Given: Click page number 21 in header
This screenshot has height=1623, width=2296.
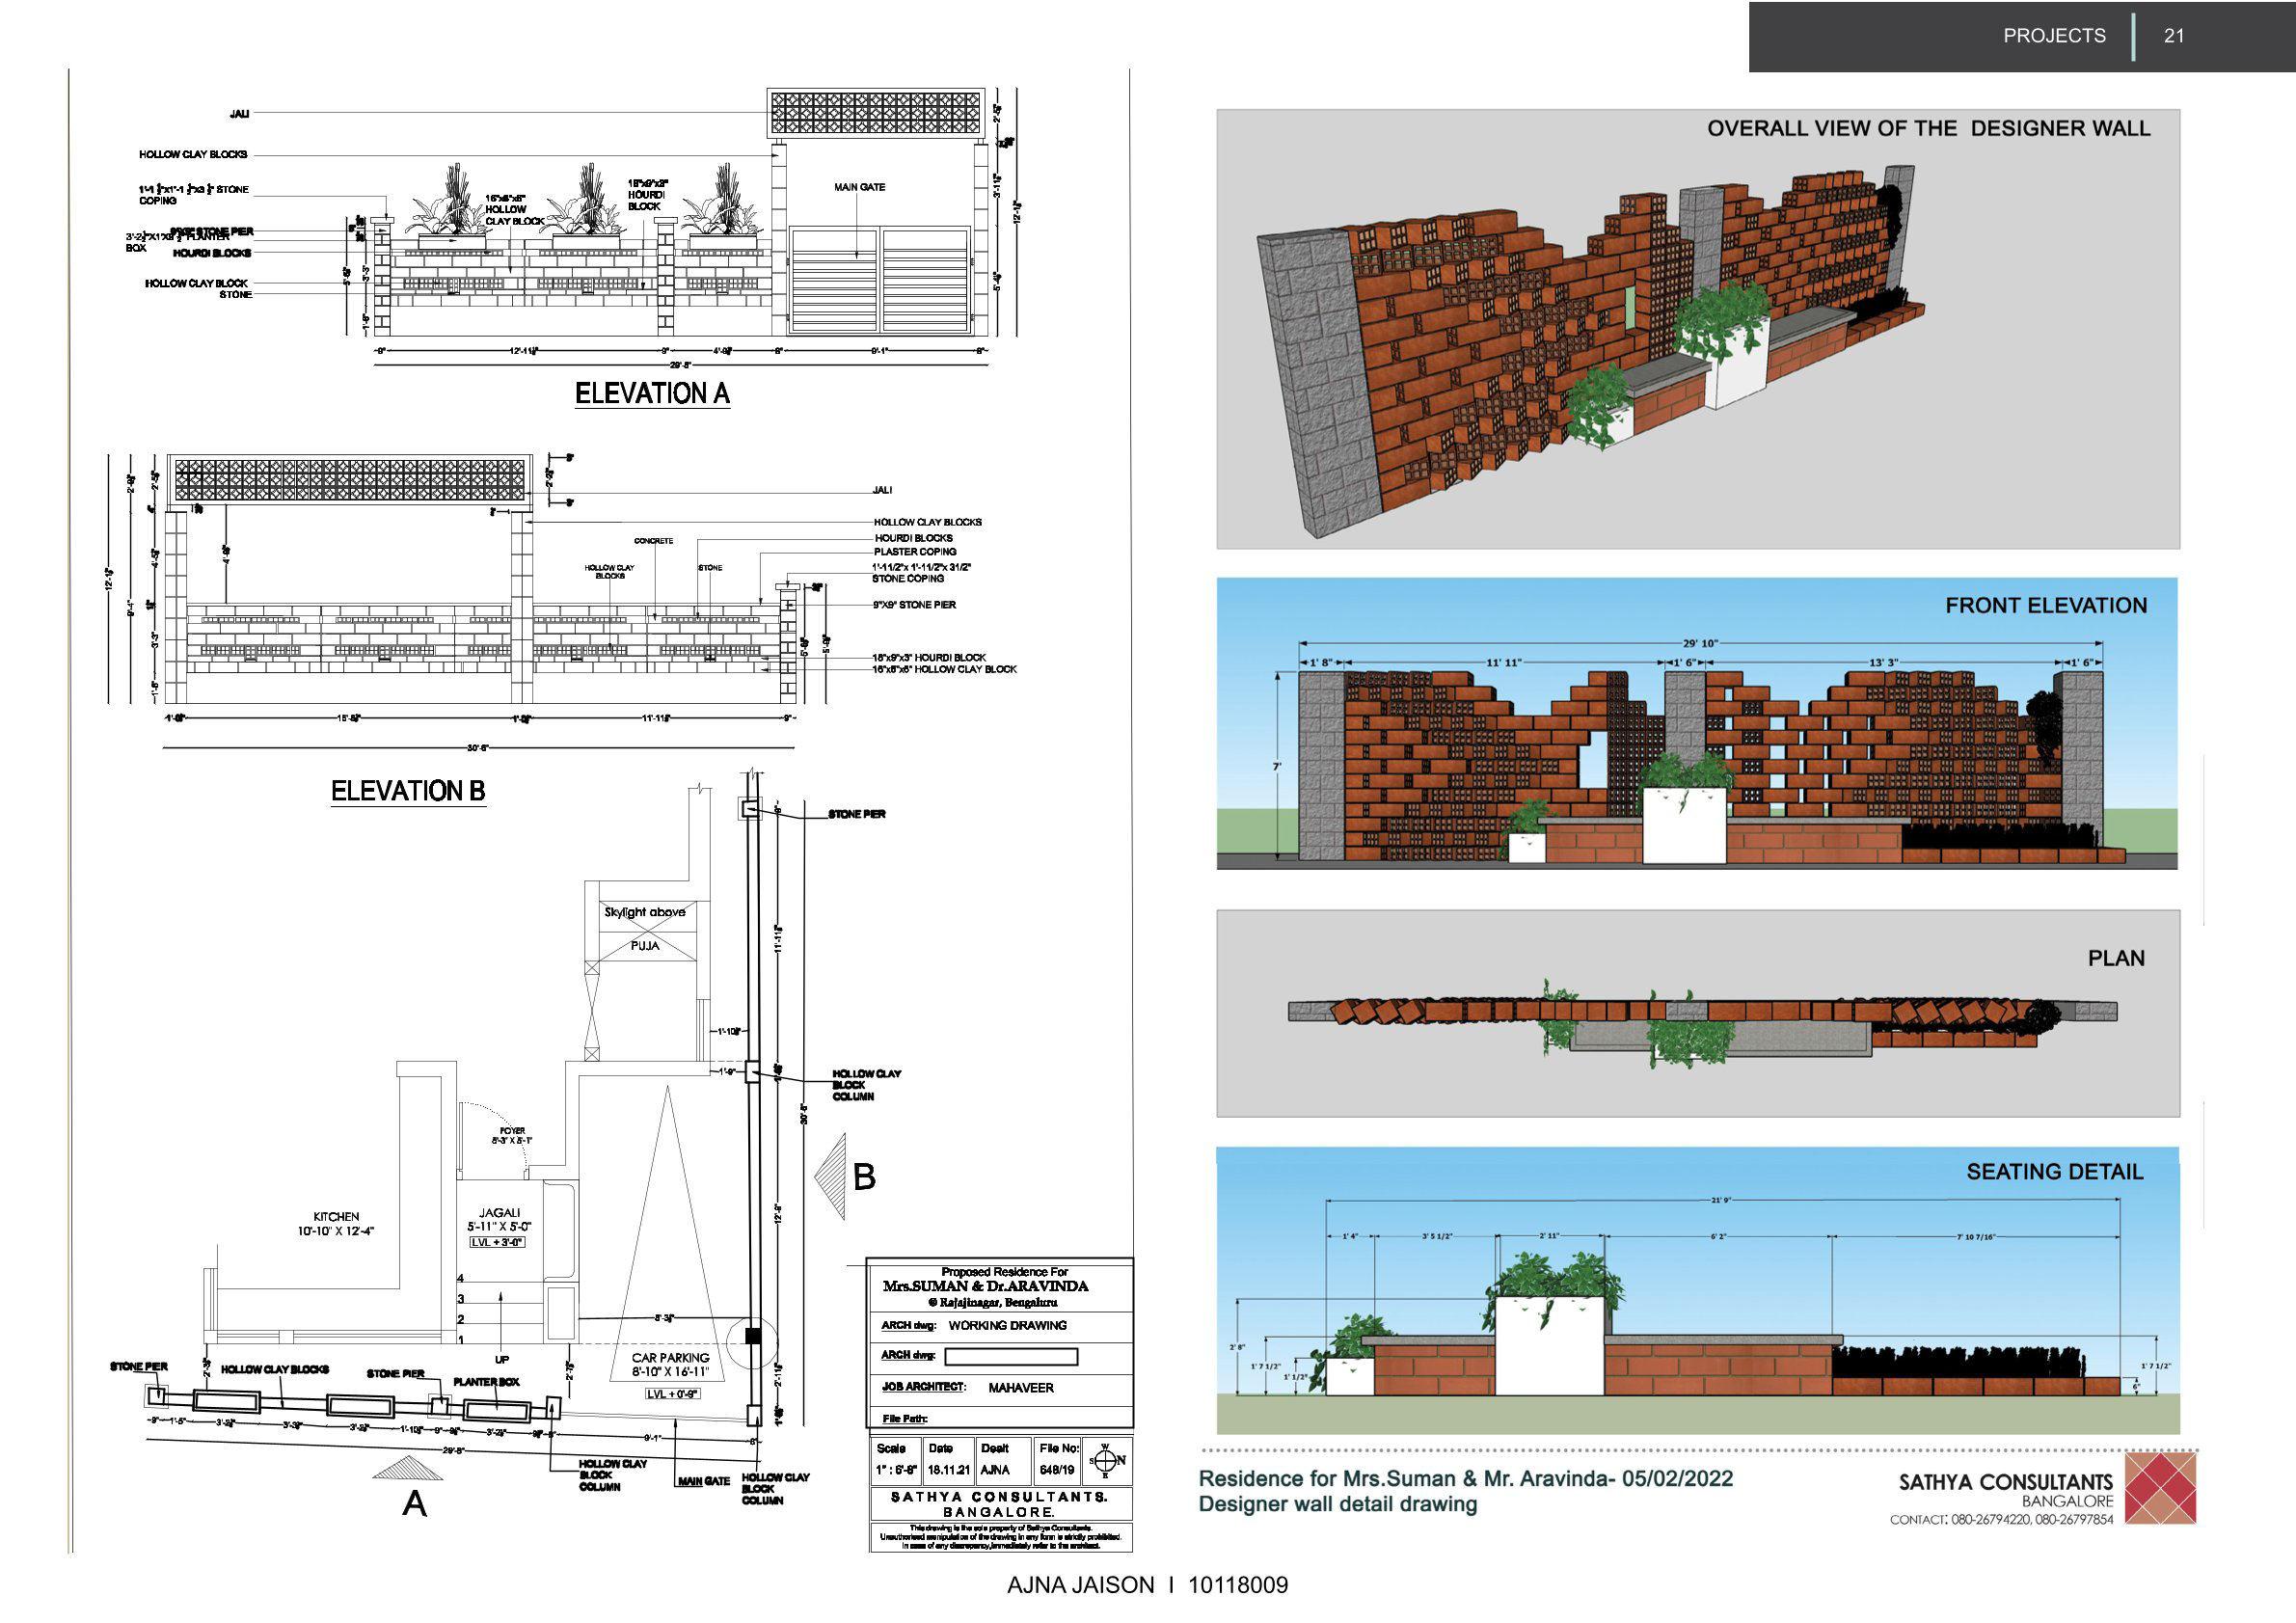Looking at the screenshot, I should pos(2174,36).
